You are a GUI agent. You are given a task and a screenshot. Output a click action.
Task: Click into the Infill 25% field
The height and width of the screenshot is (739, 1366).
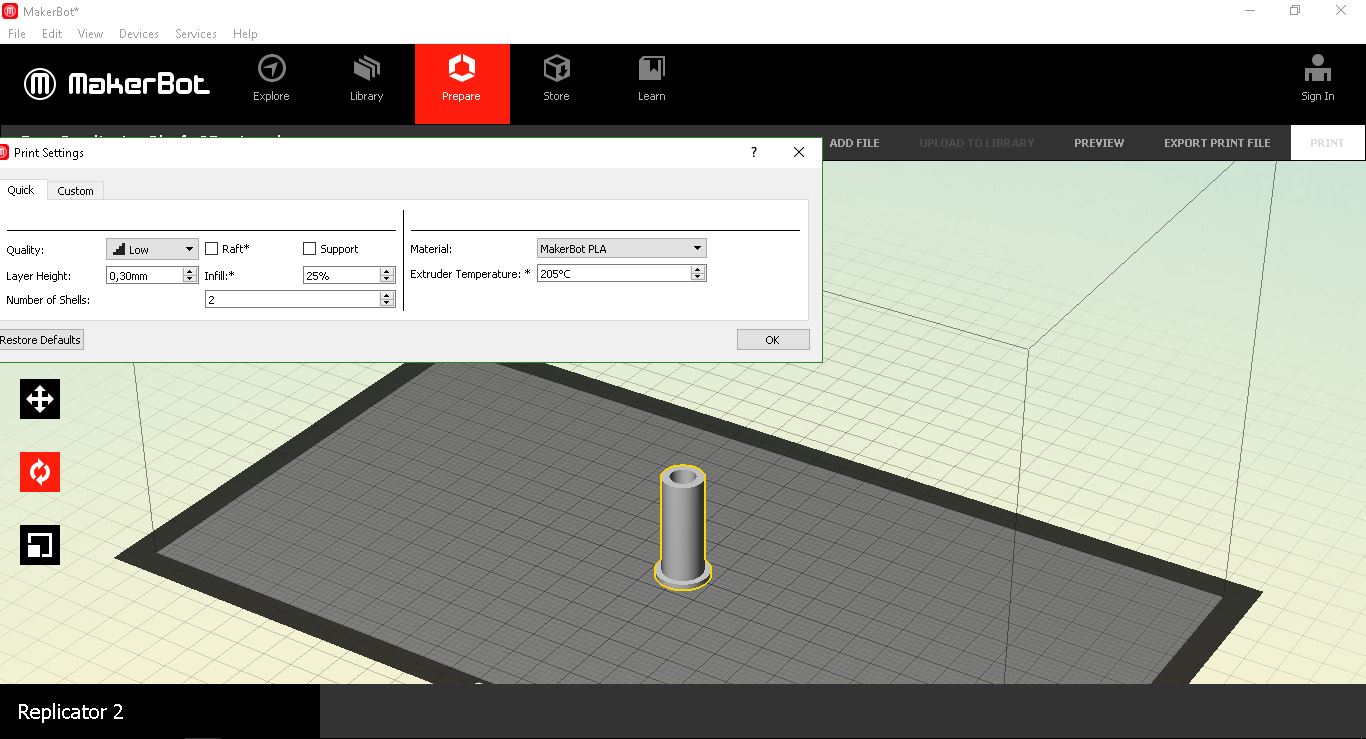(x=341, y=275)
